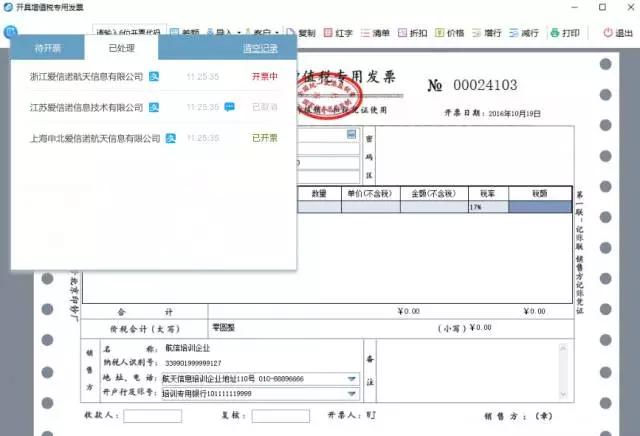Switch to the 待开票 tab
640x436 pixels.
click(x=47, y=48)
